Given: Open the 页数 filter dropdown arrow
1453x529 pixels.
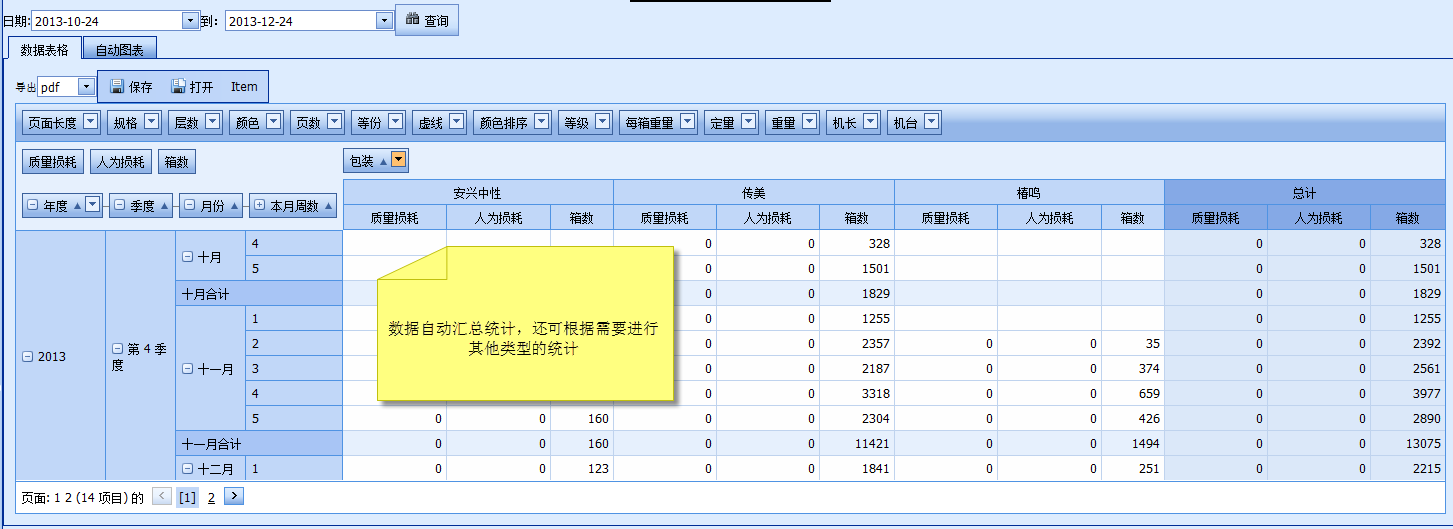Looking at the screenshot, I should tap(334, 122).
